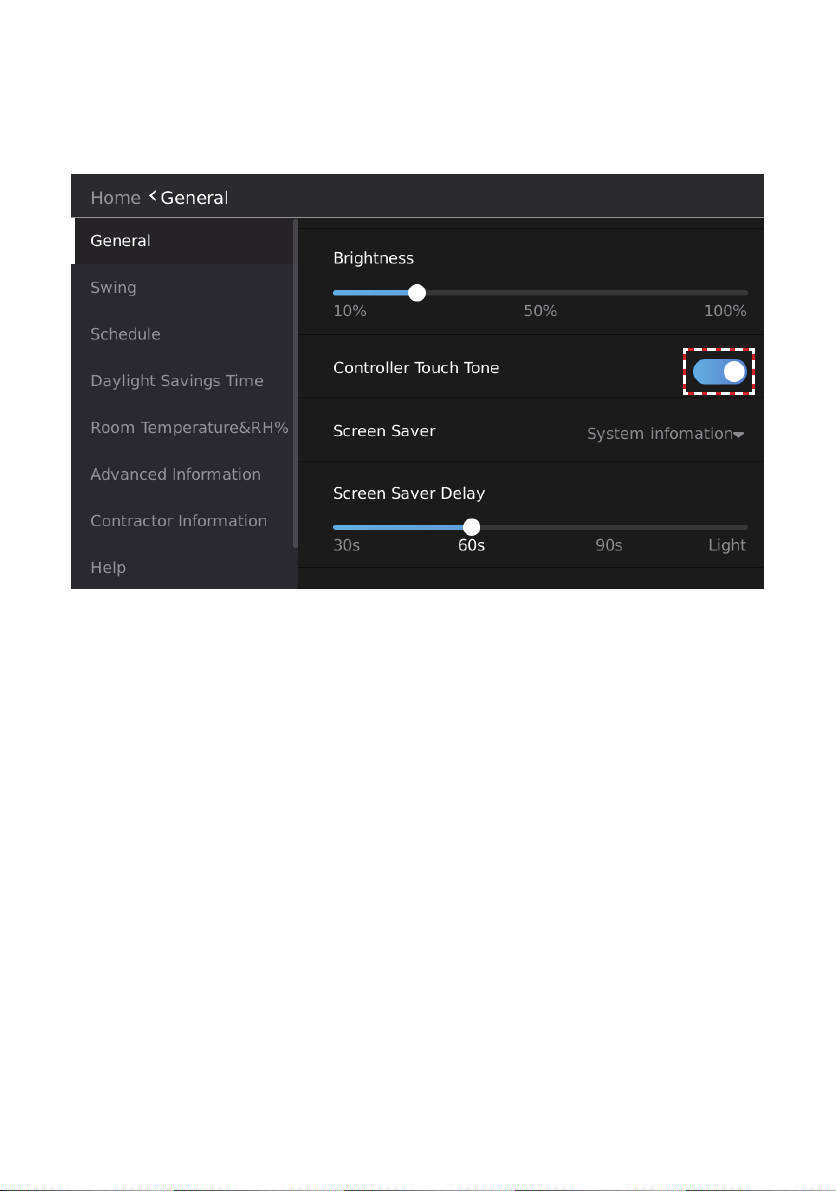This screenshot has height=1191, width=836.
Task: Click the Brightness slider handle
Action: [417, 293]
